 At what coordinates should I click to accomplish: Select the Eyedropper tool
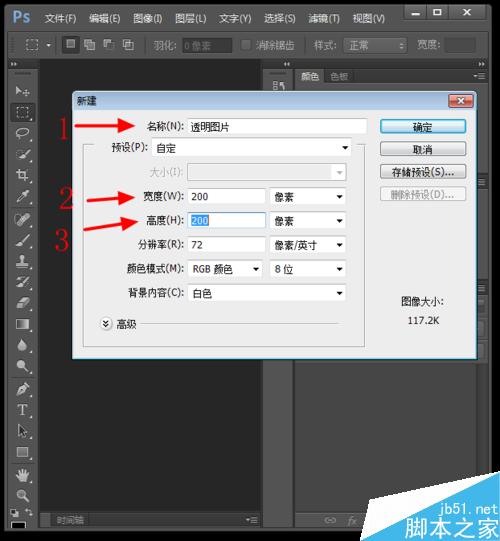click(22, 196)
